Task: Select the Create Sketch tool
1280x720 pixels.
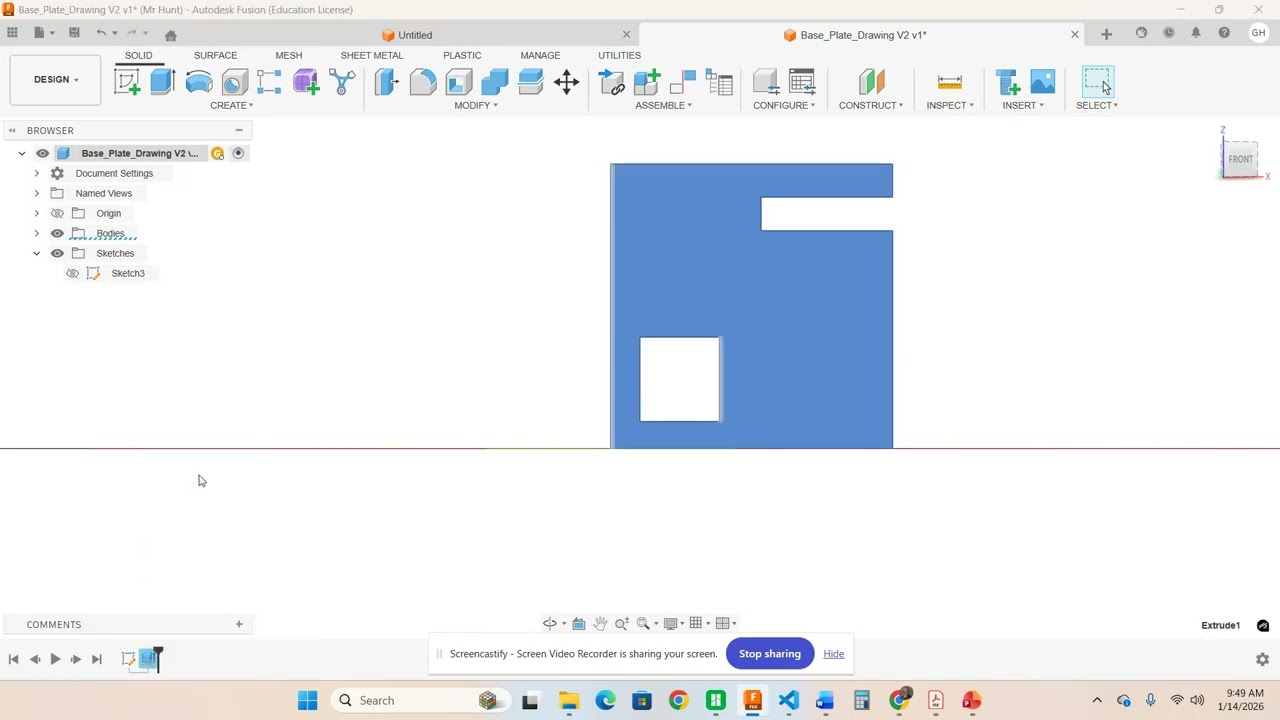Action: point(127,82)
